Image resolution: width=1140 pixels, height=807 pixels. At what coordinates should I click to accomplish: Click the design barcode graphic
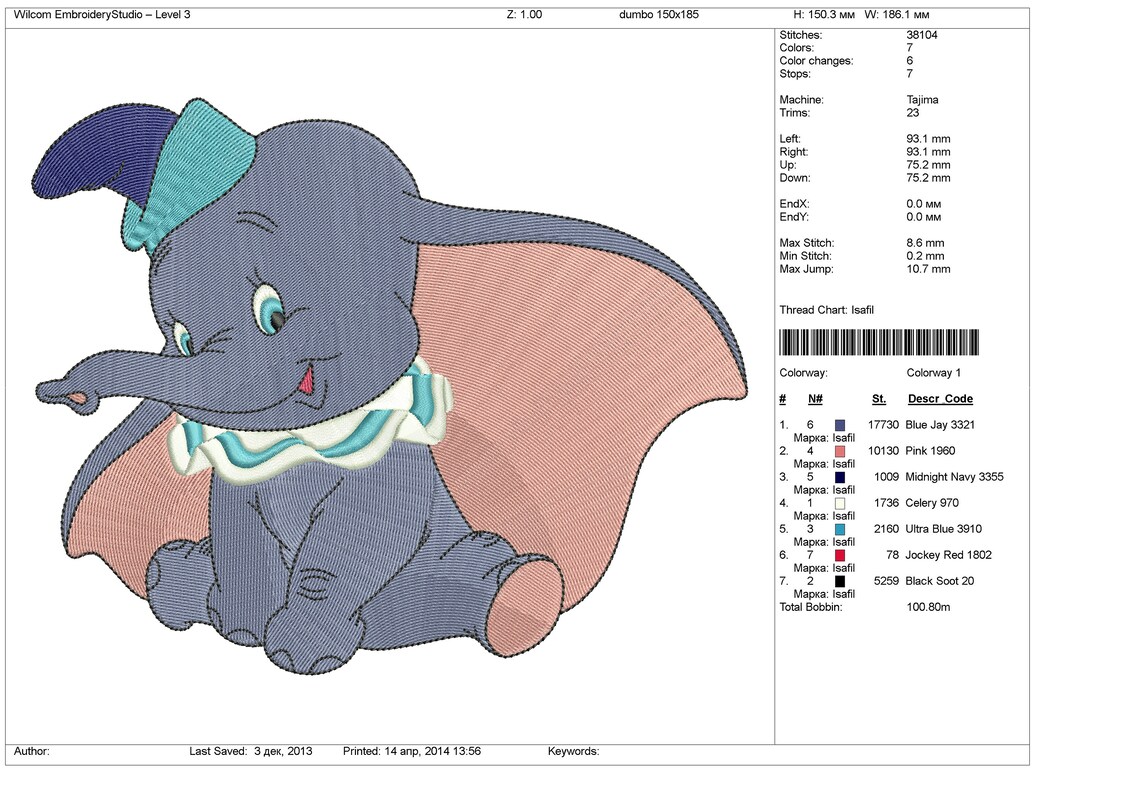pos(877,342)
